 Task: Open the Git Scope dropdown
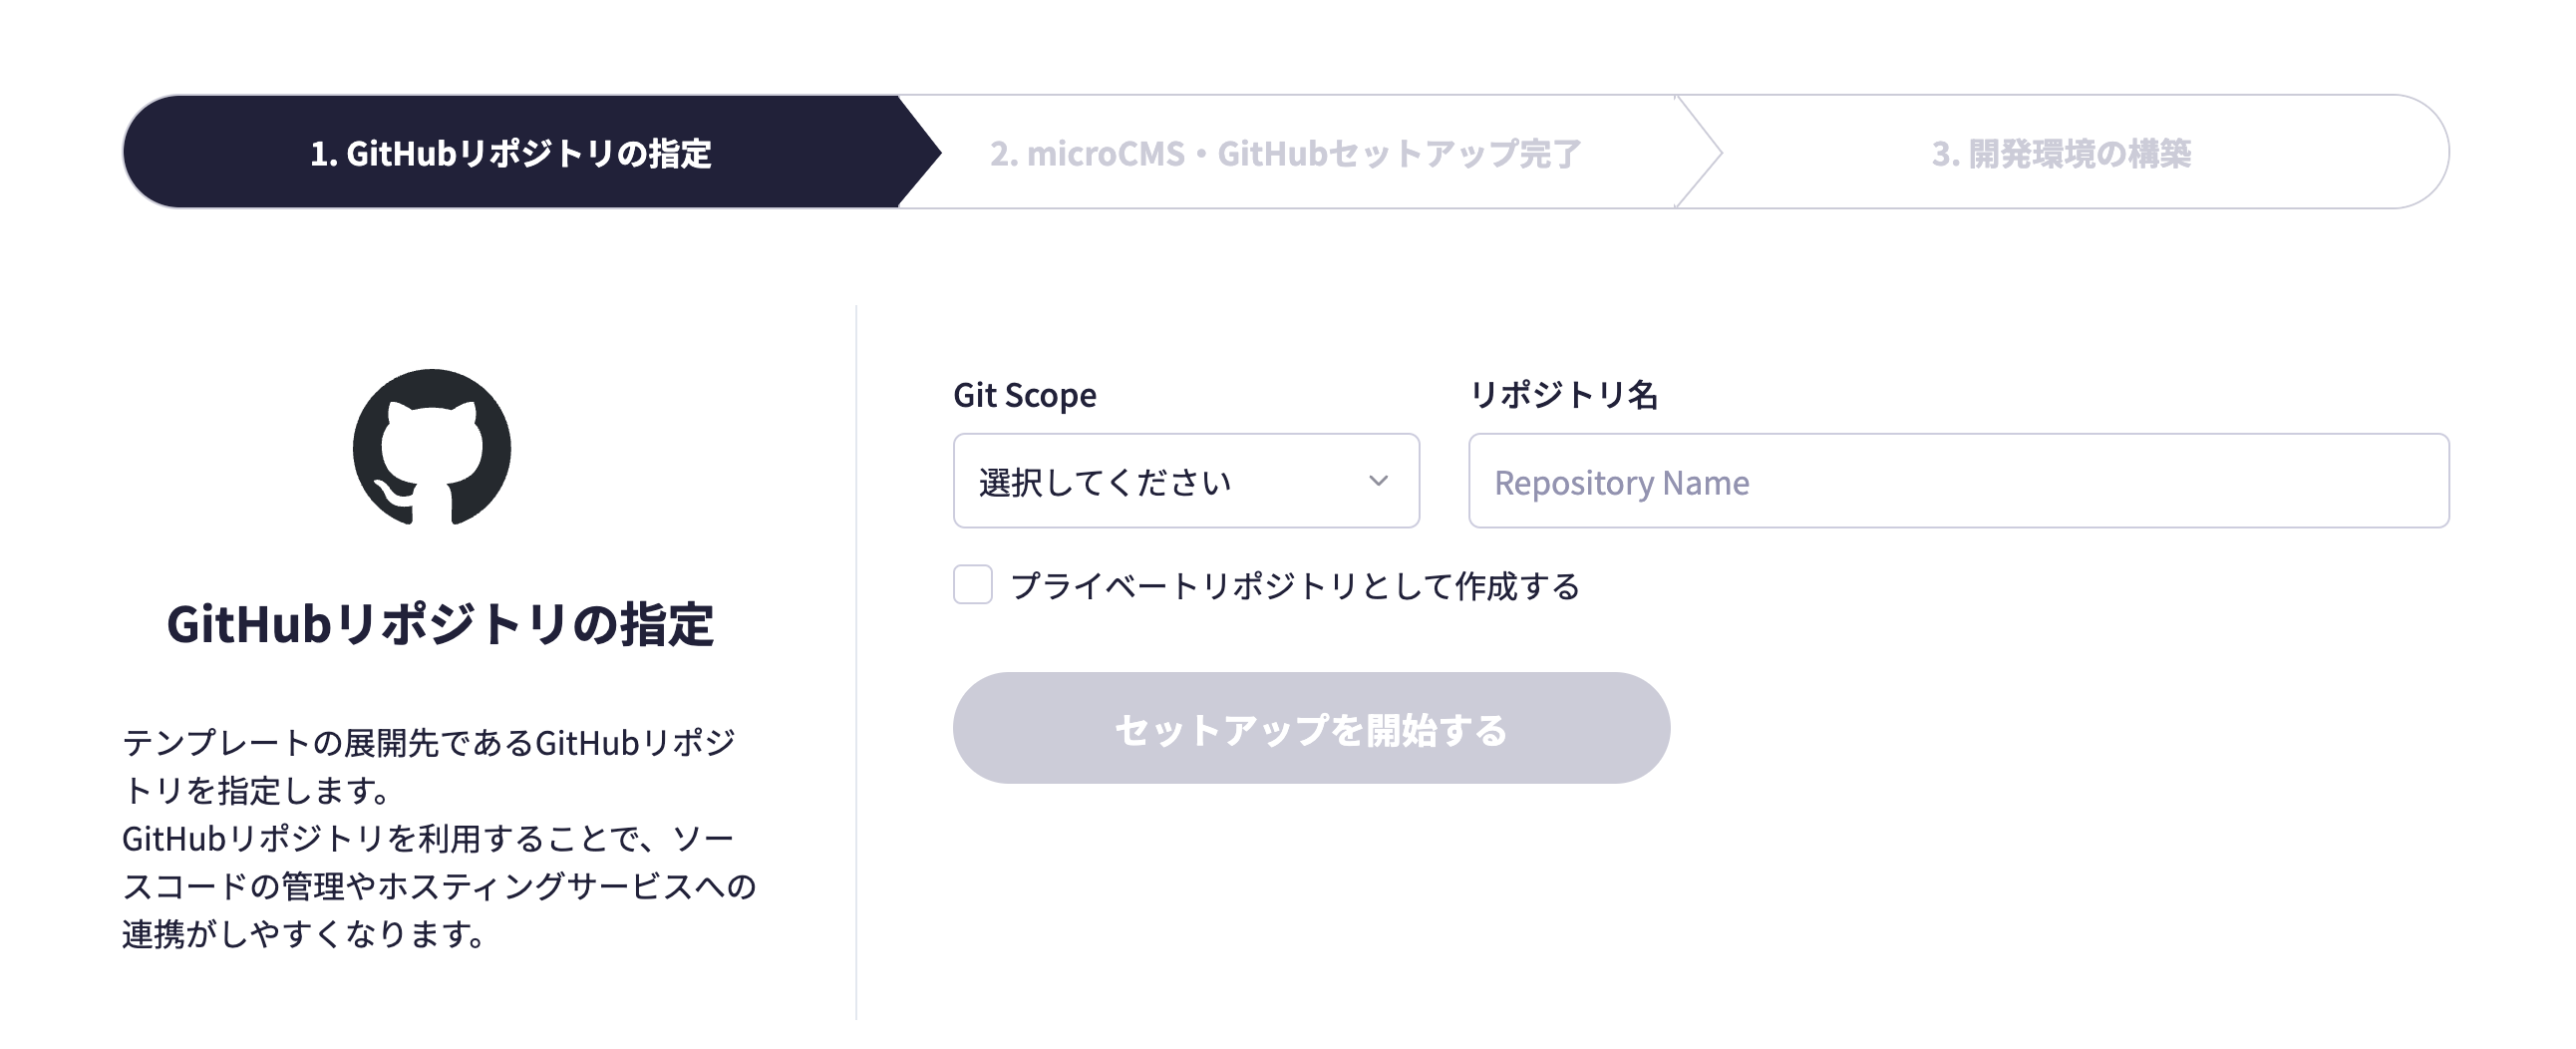tap(1185, 481)
